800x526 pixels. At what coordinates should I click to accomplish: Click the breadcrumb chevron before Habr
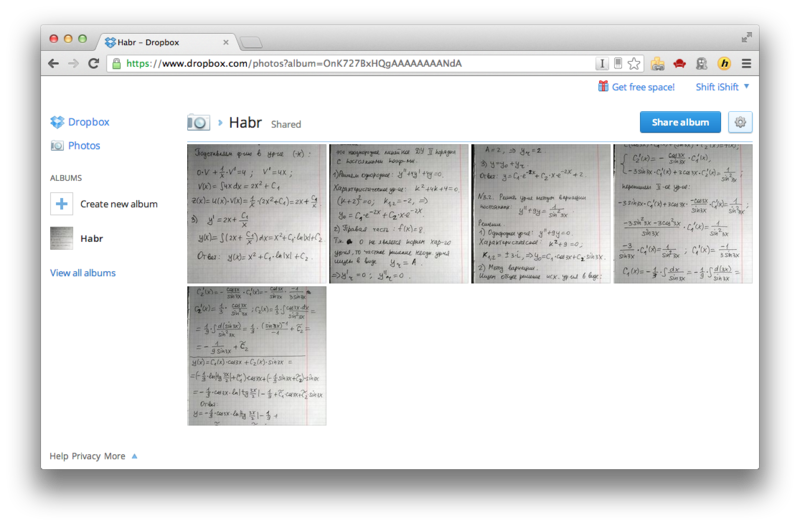[x=220, y=122]
